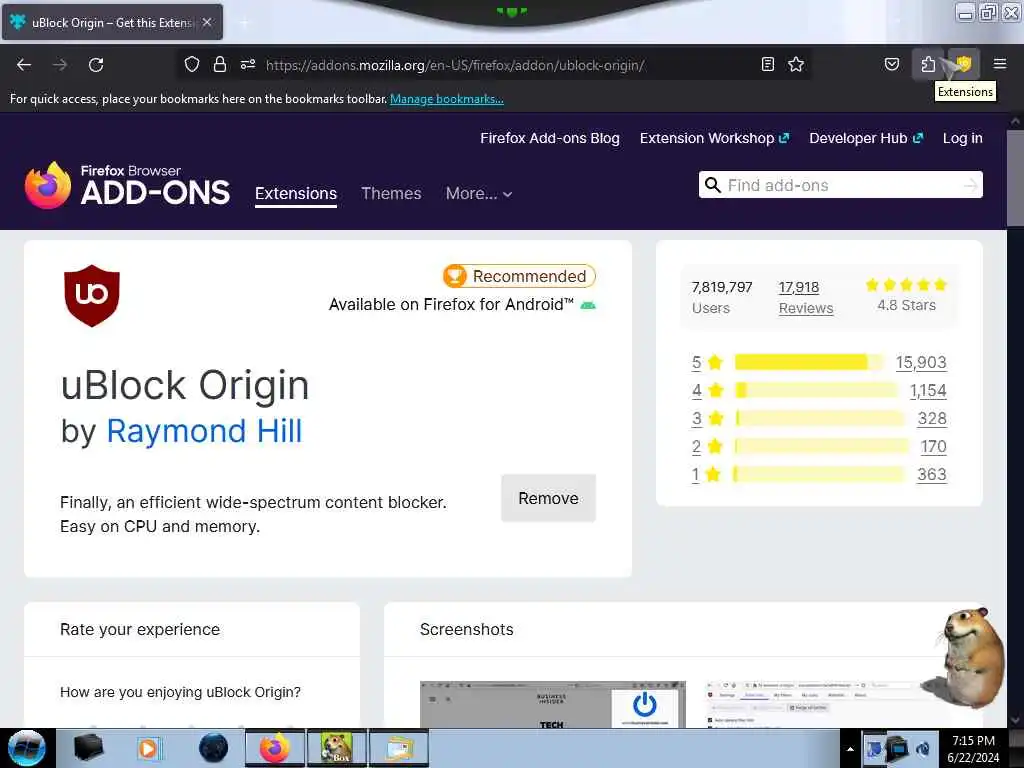Open Developer Hub link
1024x768 pixels.
click(x=866, y=138)
